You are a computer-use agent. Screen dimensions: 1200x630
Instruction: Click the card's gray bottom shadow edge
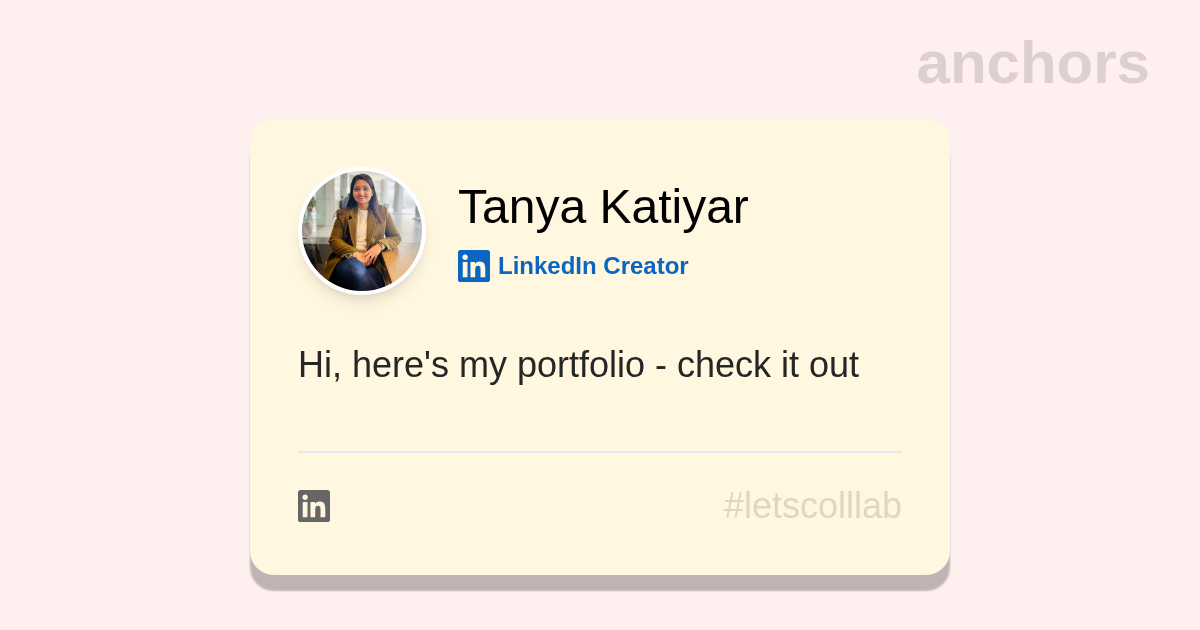pyautogui.click(x=600, y=583)
